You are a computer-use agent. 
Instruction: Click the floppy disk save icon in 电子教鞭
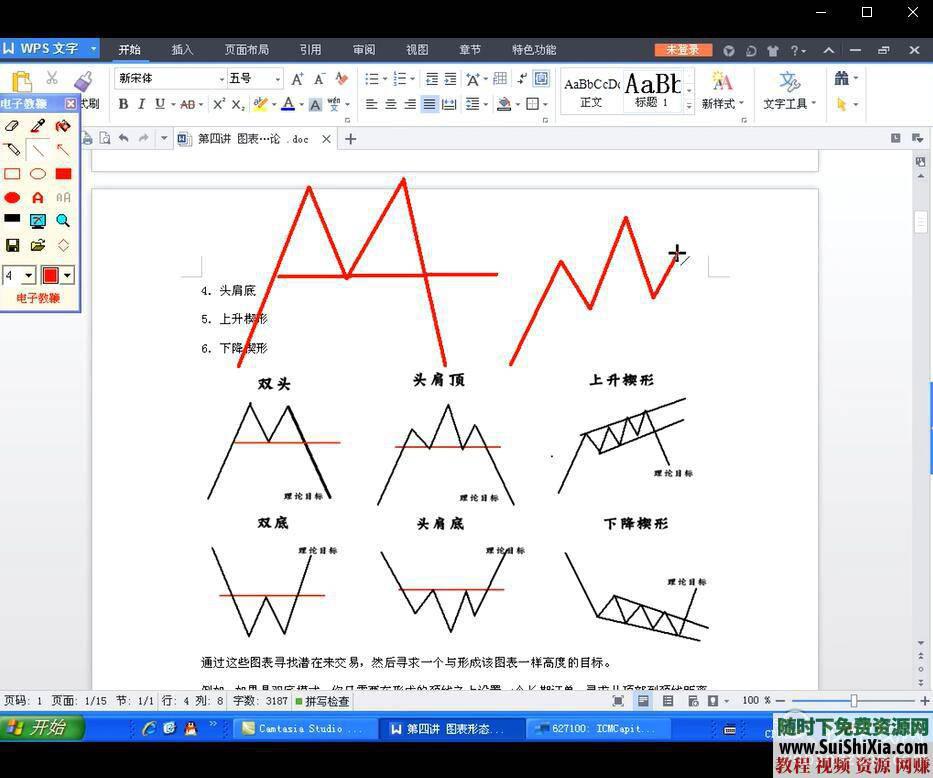[x=12, y=245]
